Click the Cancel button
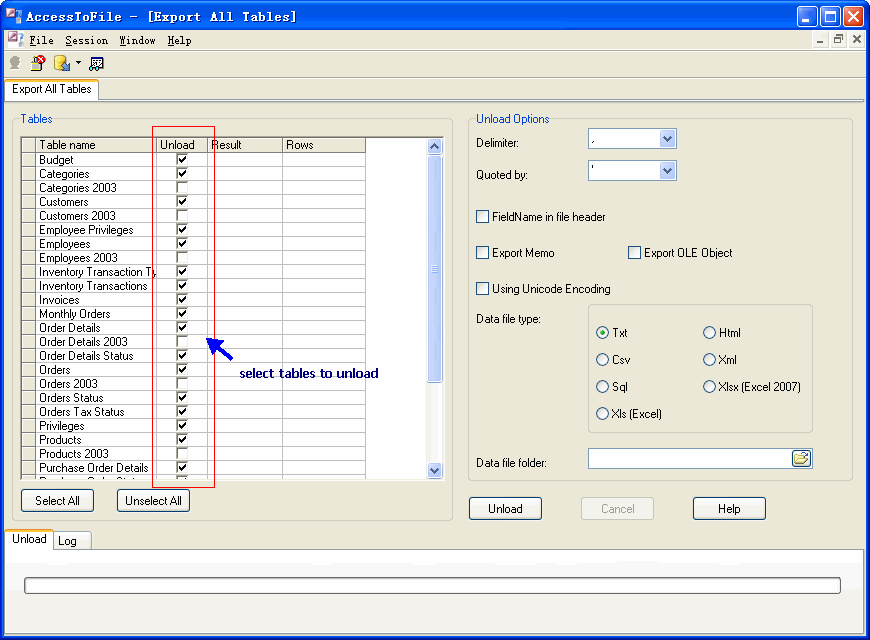This screenshot has width=870, height=640. [617, 508]
